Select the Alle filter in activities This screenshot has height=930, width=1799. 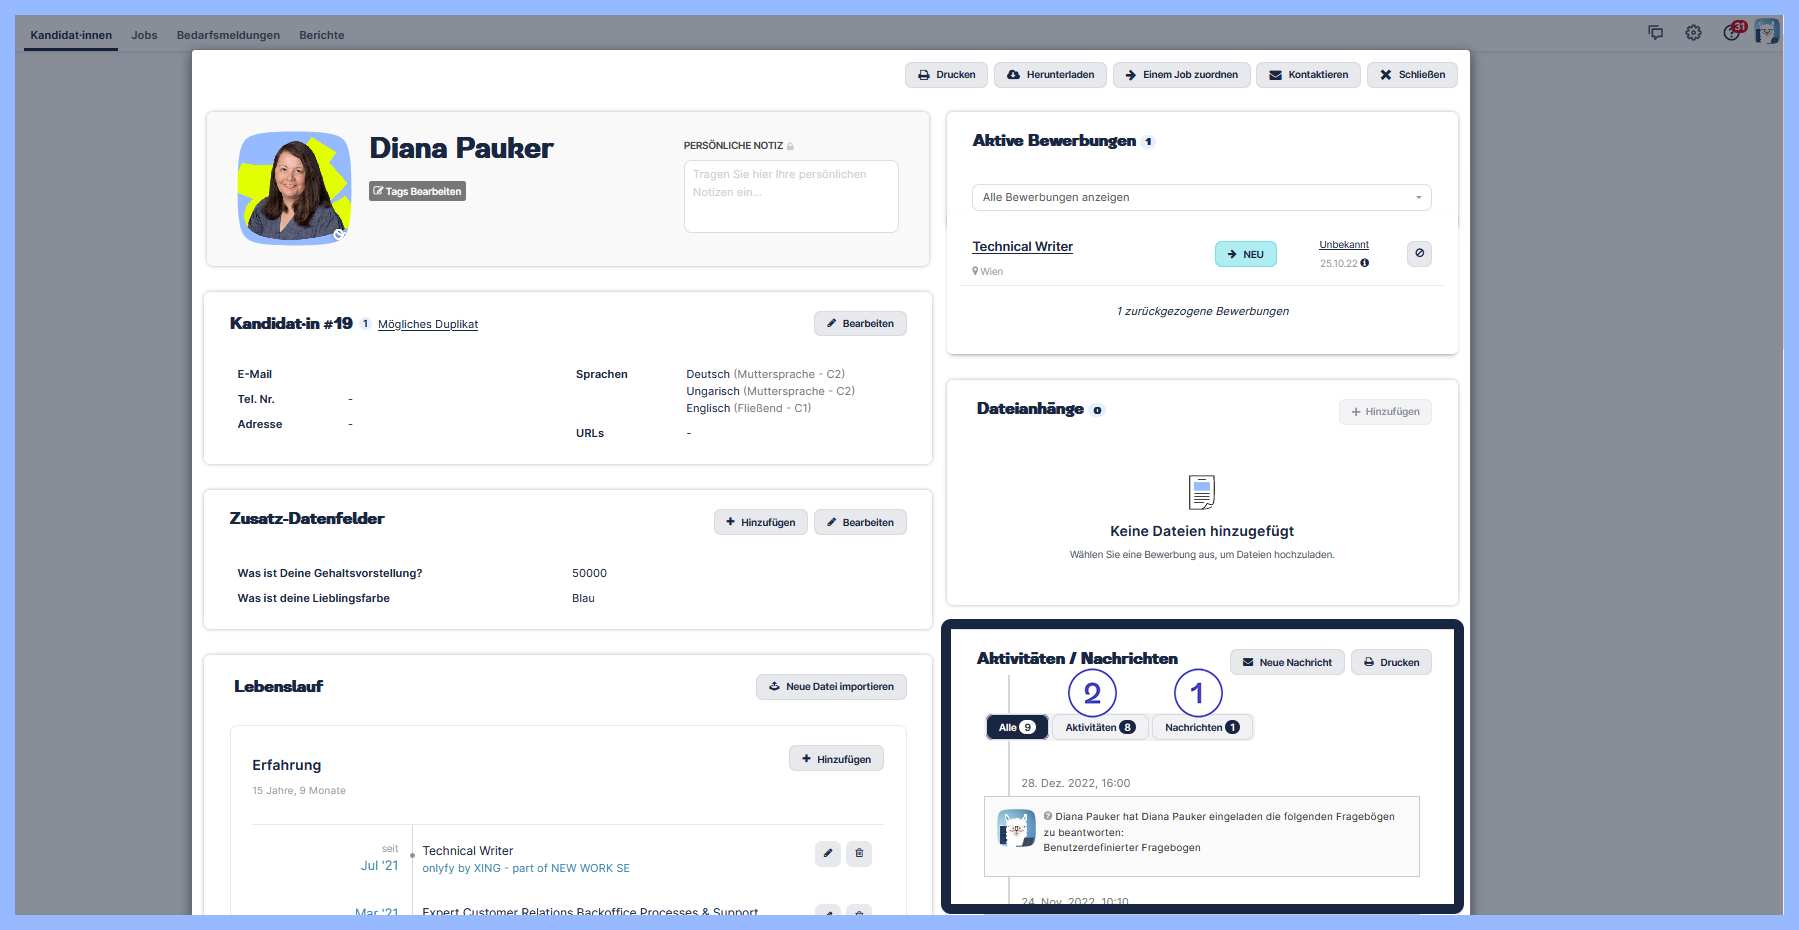point(1016,728)
